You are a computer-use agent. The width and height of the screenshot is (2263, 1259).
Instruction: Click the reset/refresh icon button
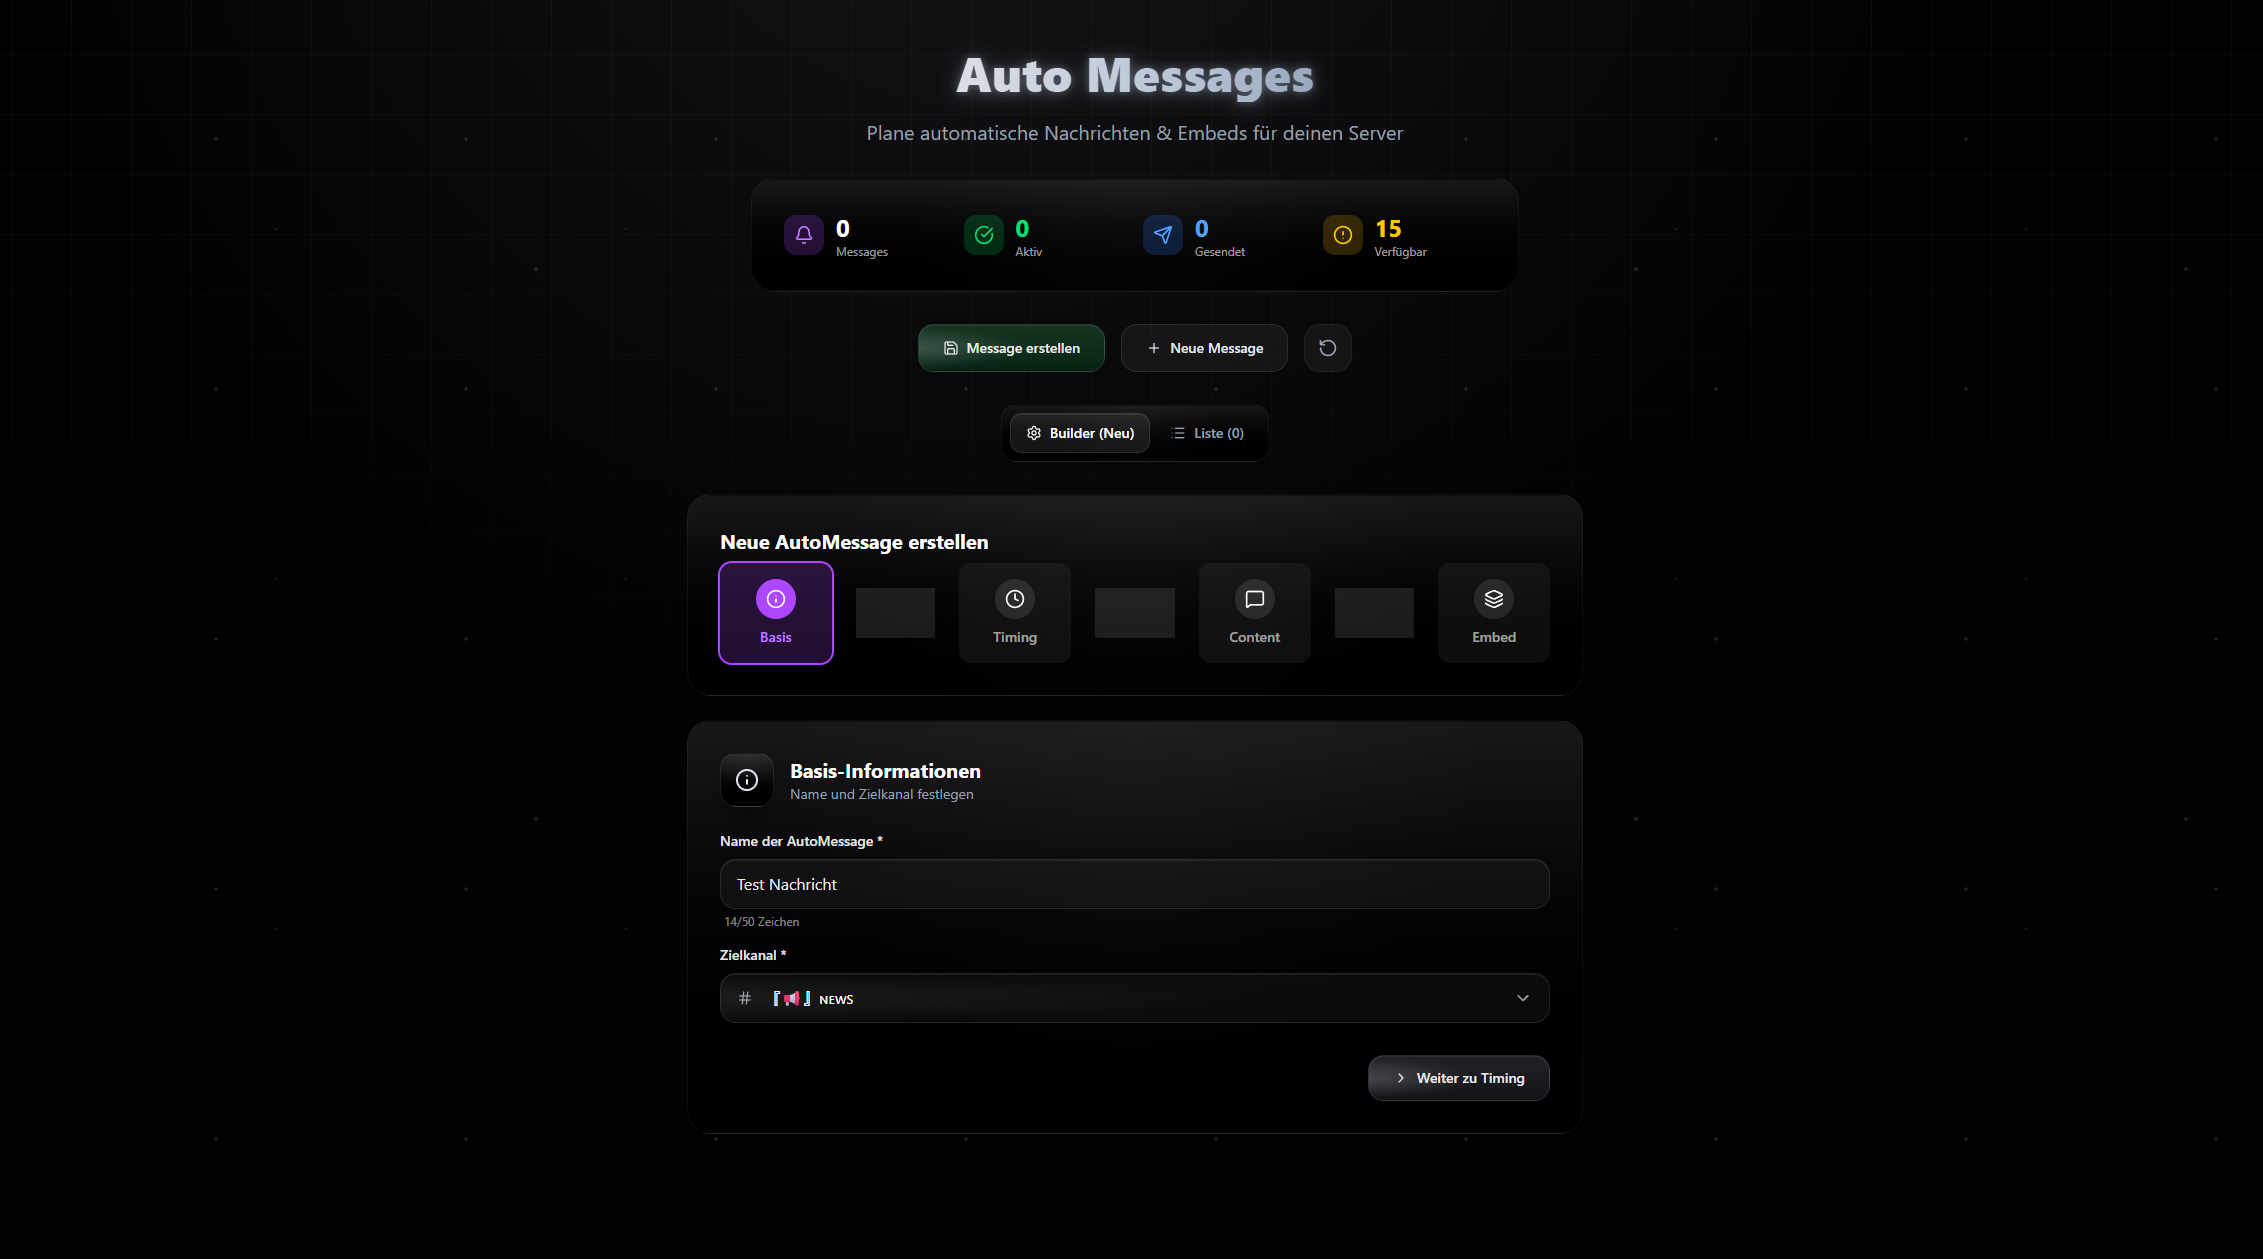point(1327,347)
